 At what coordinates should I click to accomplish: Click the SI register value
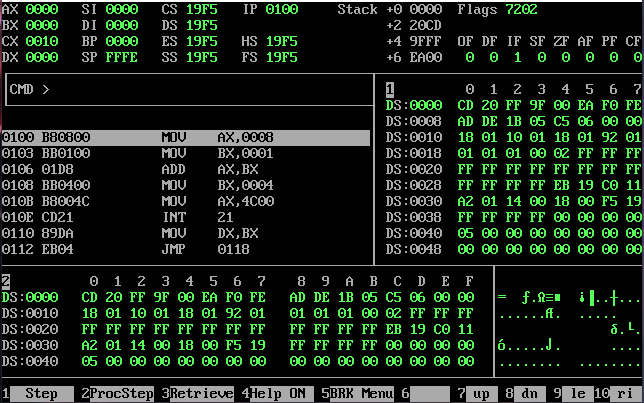point(122,9)
